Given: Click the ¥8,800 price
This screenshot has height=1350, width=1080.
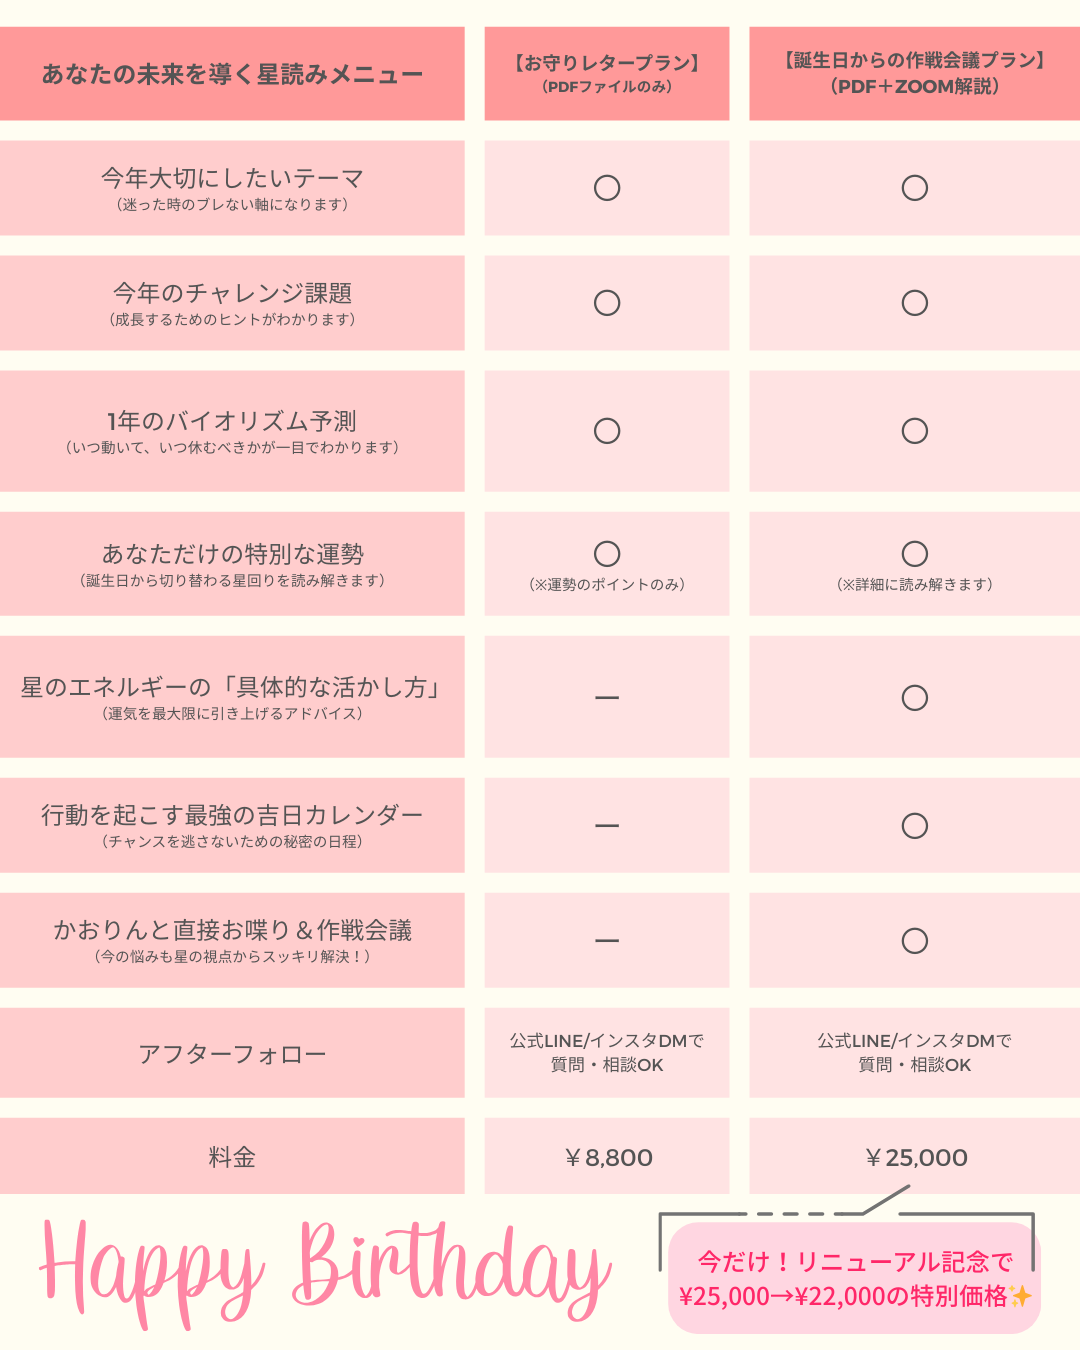Looking at the screenshot, I should tap(608, 1158).
